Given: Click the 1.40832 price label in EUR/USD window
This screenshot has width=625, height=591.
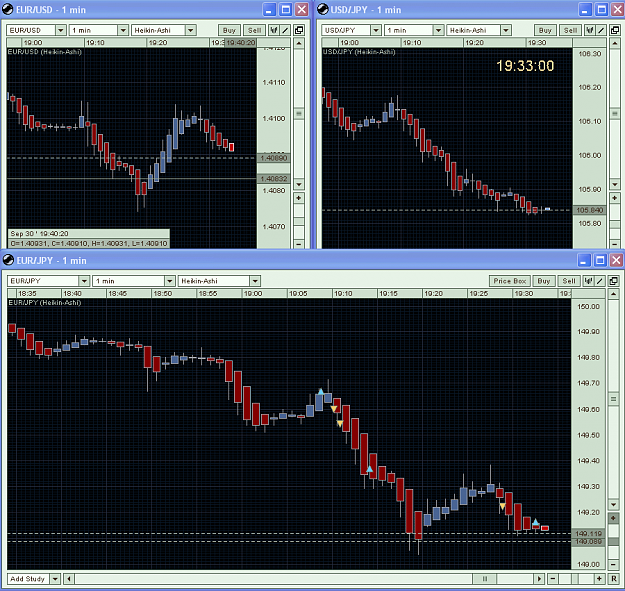Looking at the screenshot, I should 274,179.
